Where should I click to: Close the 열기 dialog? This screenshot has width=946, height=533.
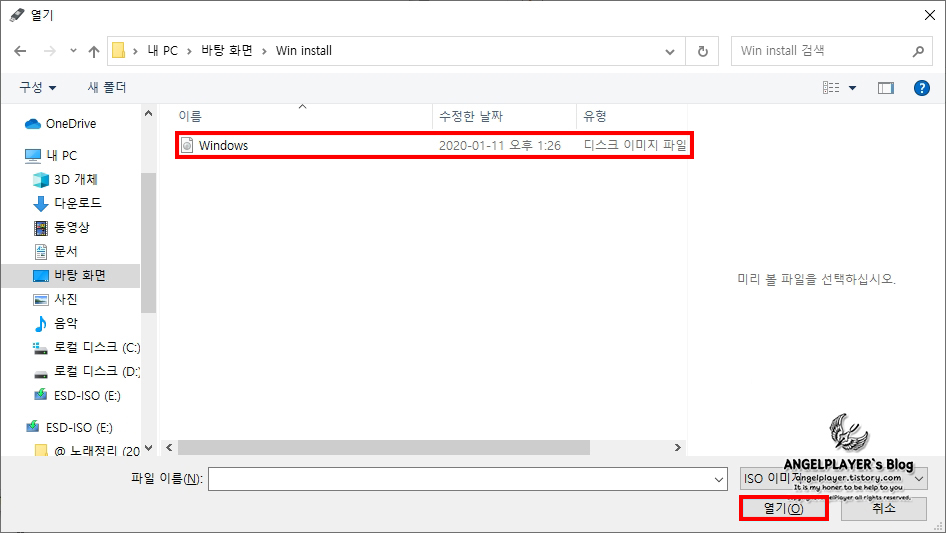click(930, 15)
